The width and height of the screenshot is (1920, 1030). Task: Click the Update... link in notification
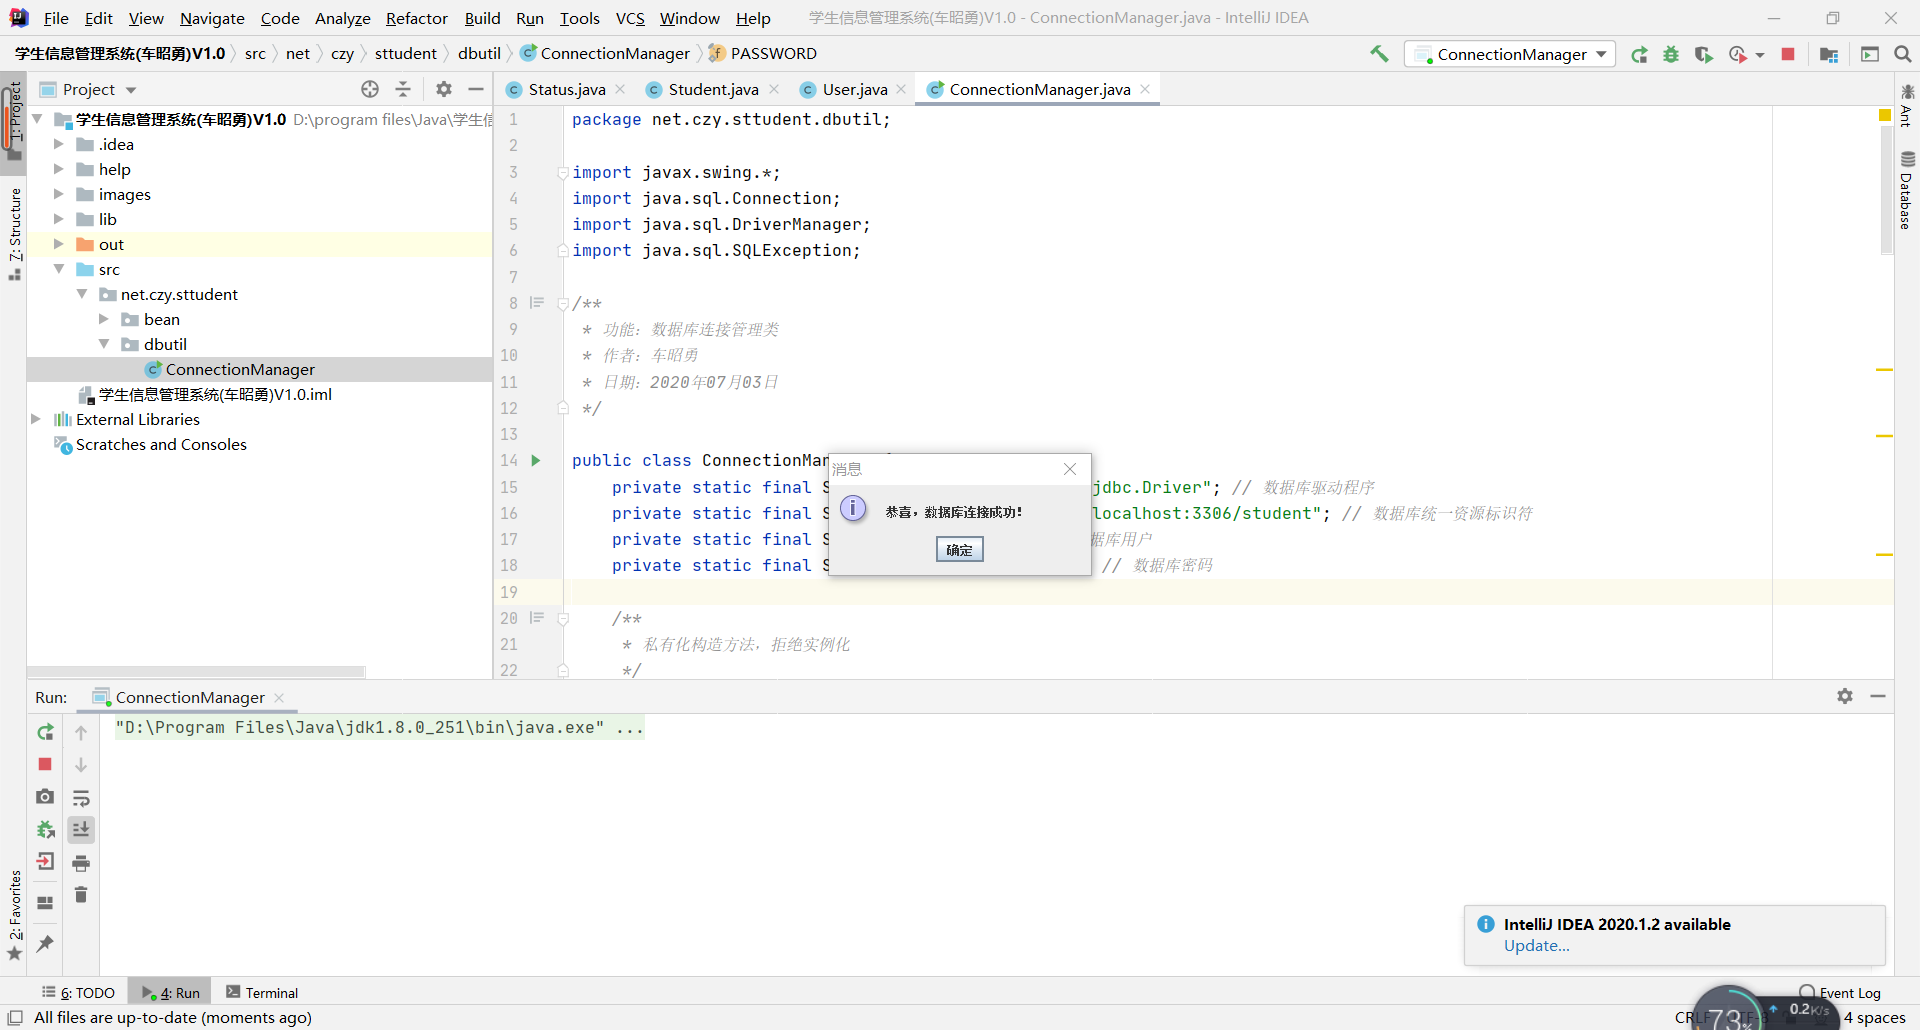1536,946
